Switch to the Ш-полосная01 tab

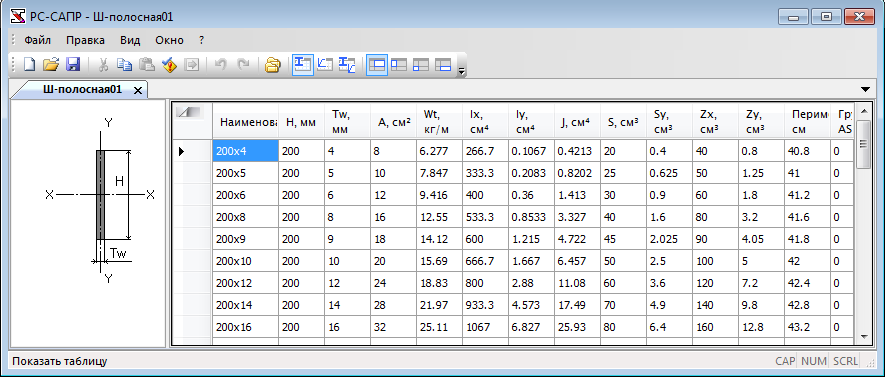coord(82,89)
